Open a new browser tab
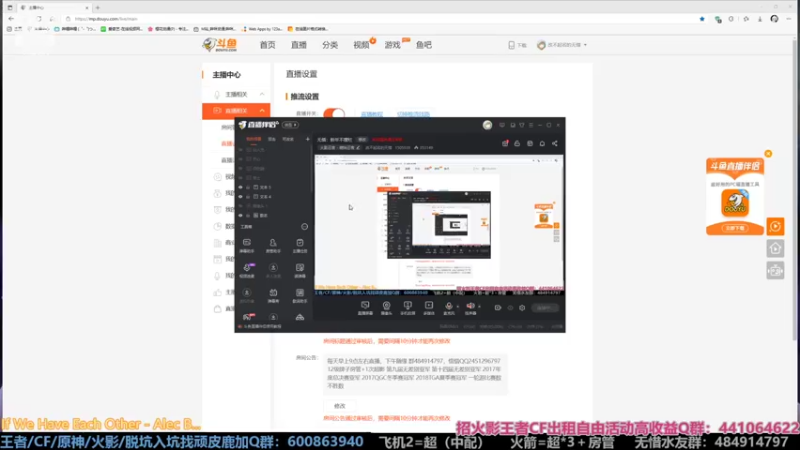Image resolution: width=800 pixels, height=450 pixels. pyautogui.click(x=97, y=8)
